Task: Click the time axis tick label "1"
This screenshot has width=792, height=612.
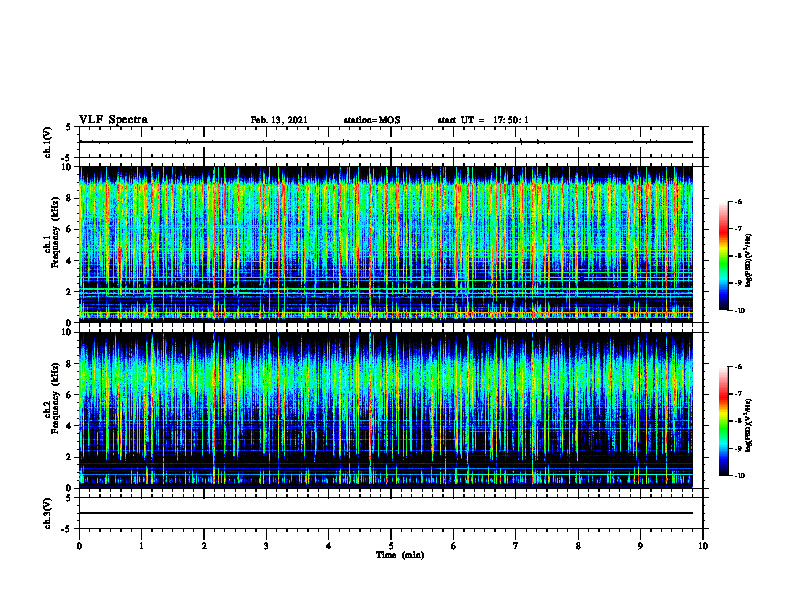Action: click(x=141, y=546)
